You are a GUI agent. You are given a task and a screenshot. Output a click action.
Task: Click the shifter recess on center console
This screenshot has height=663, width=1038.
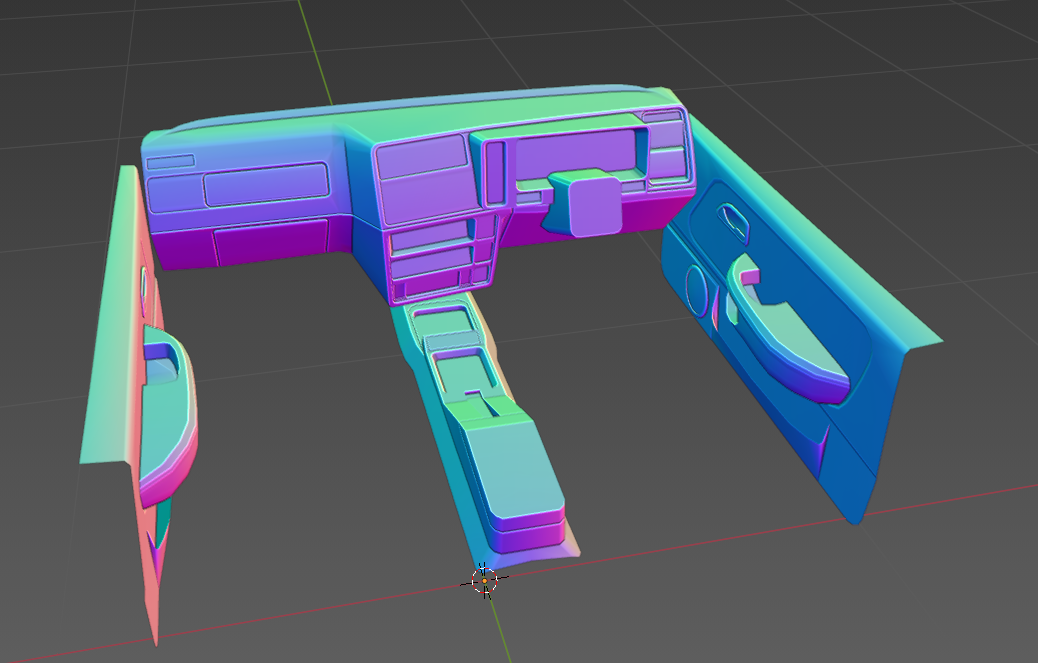(x=463, y=372)
